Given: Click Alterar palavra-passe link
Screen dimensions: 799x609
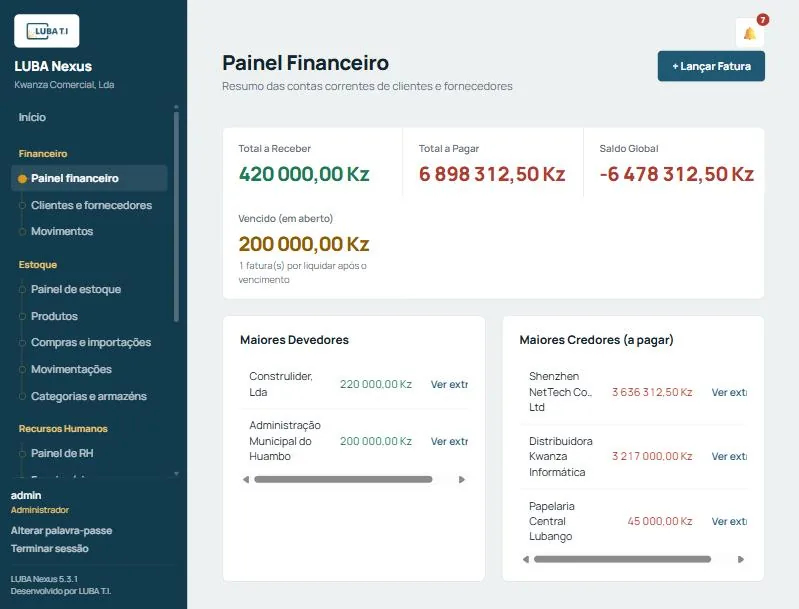Looking at the screenshot, I should tap(61, 531).
